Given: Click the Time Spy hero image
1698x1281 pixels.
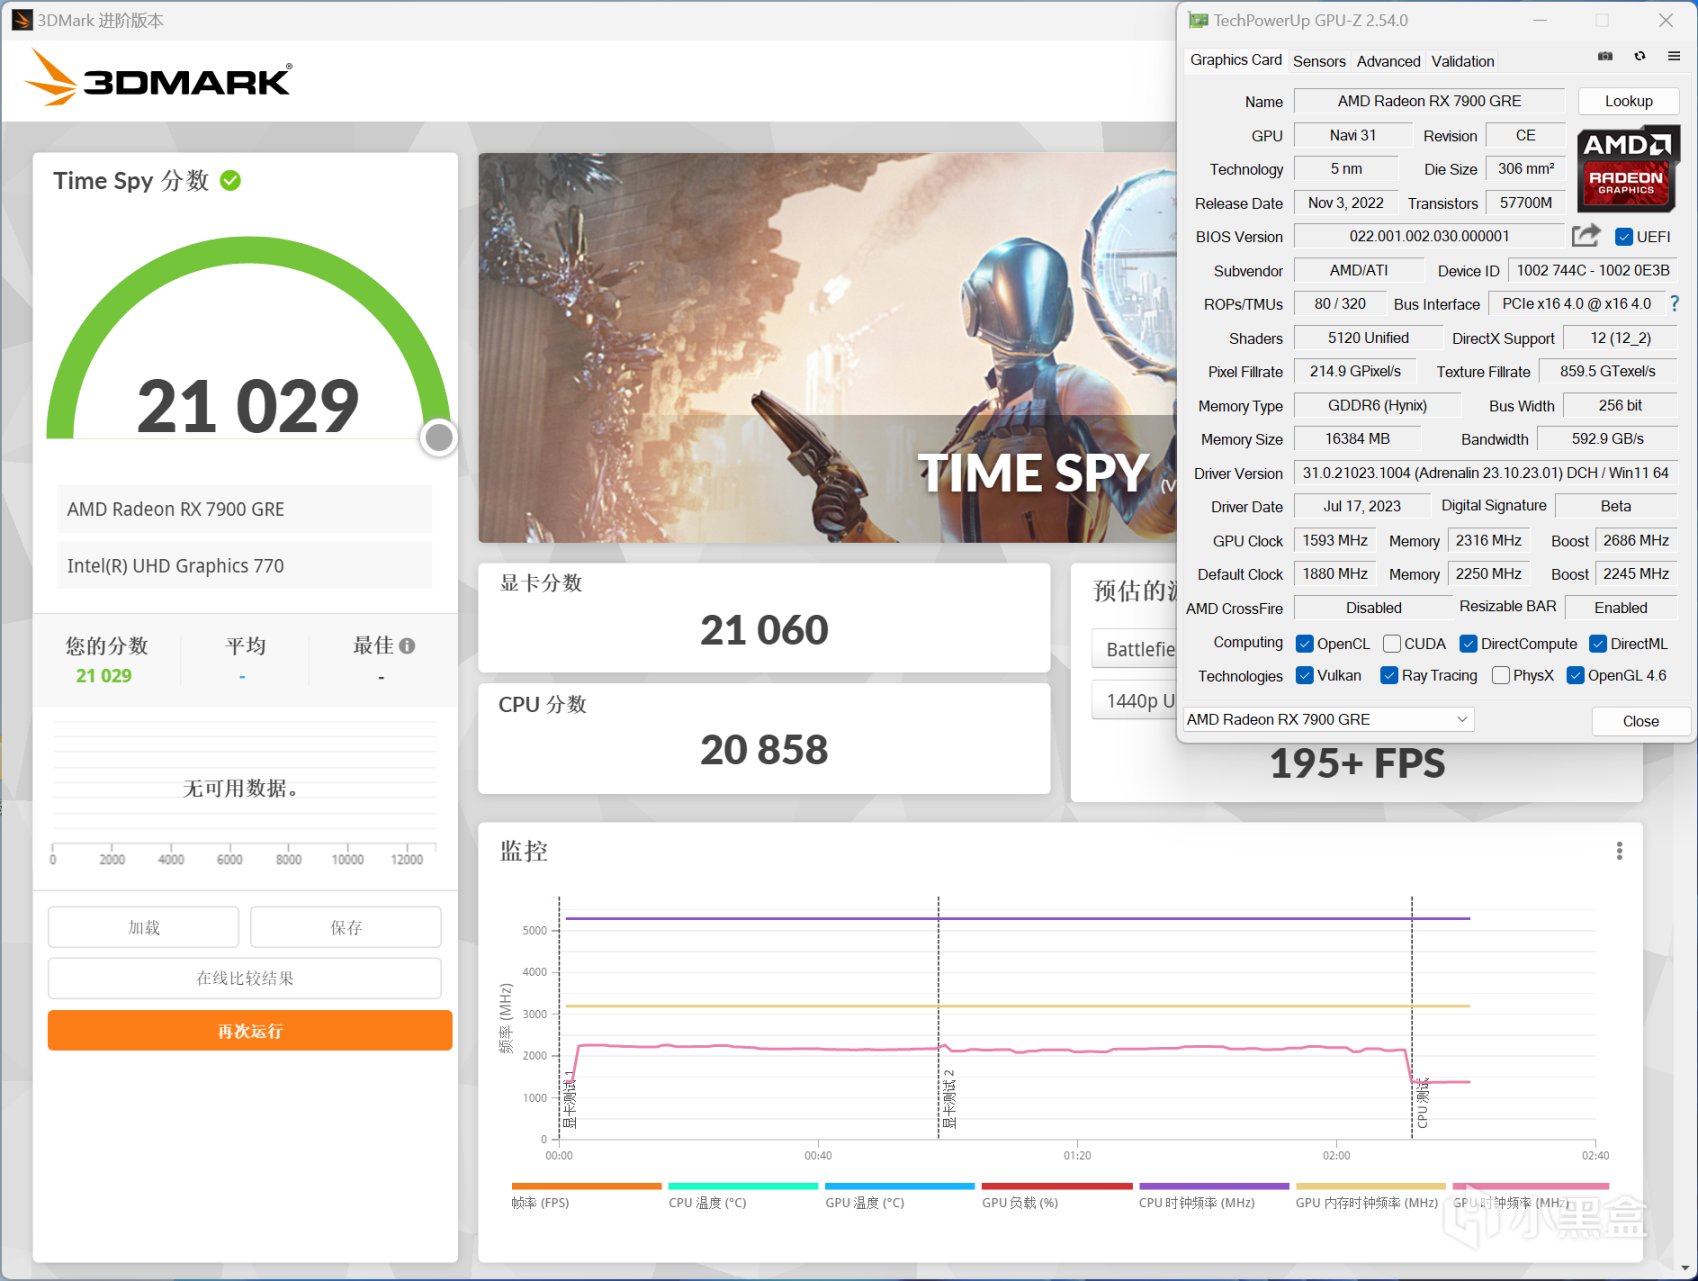Looking at the screenshot, I should pos(827,348).
